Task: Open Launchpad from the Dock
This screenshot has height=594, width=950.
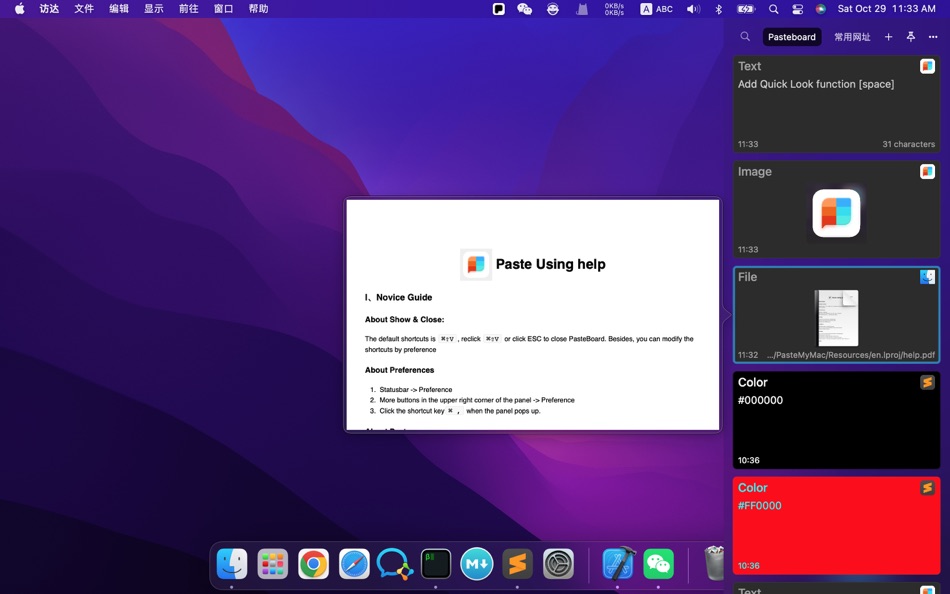Action: [273, 564]
